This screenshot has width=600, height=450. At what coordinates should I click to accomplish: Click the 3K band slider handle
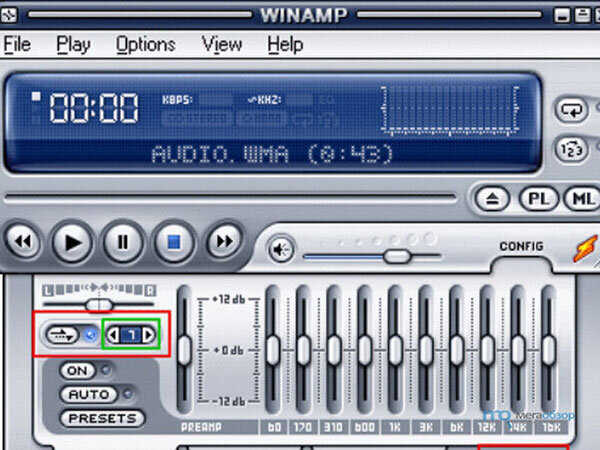(x=426, y=350)
